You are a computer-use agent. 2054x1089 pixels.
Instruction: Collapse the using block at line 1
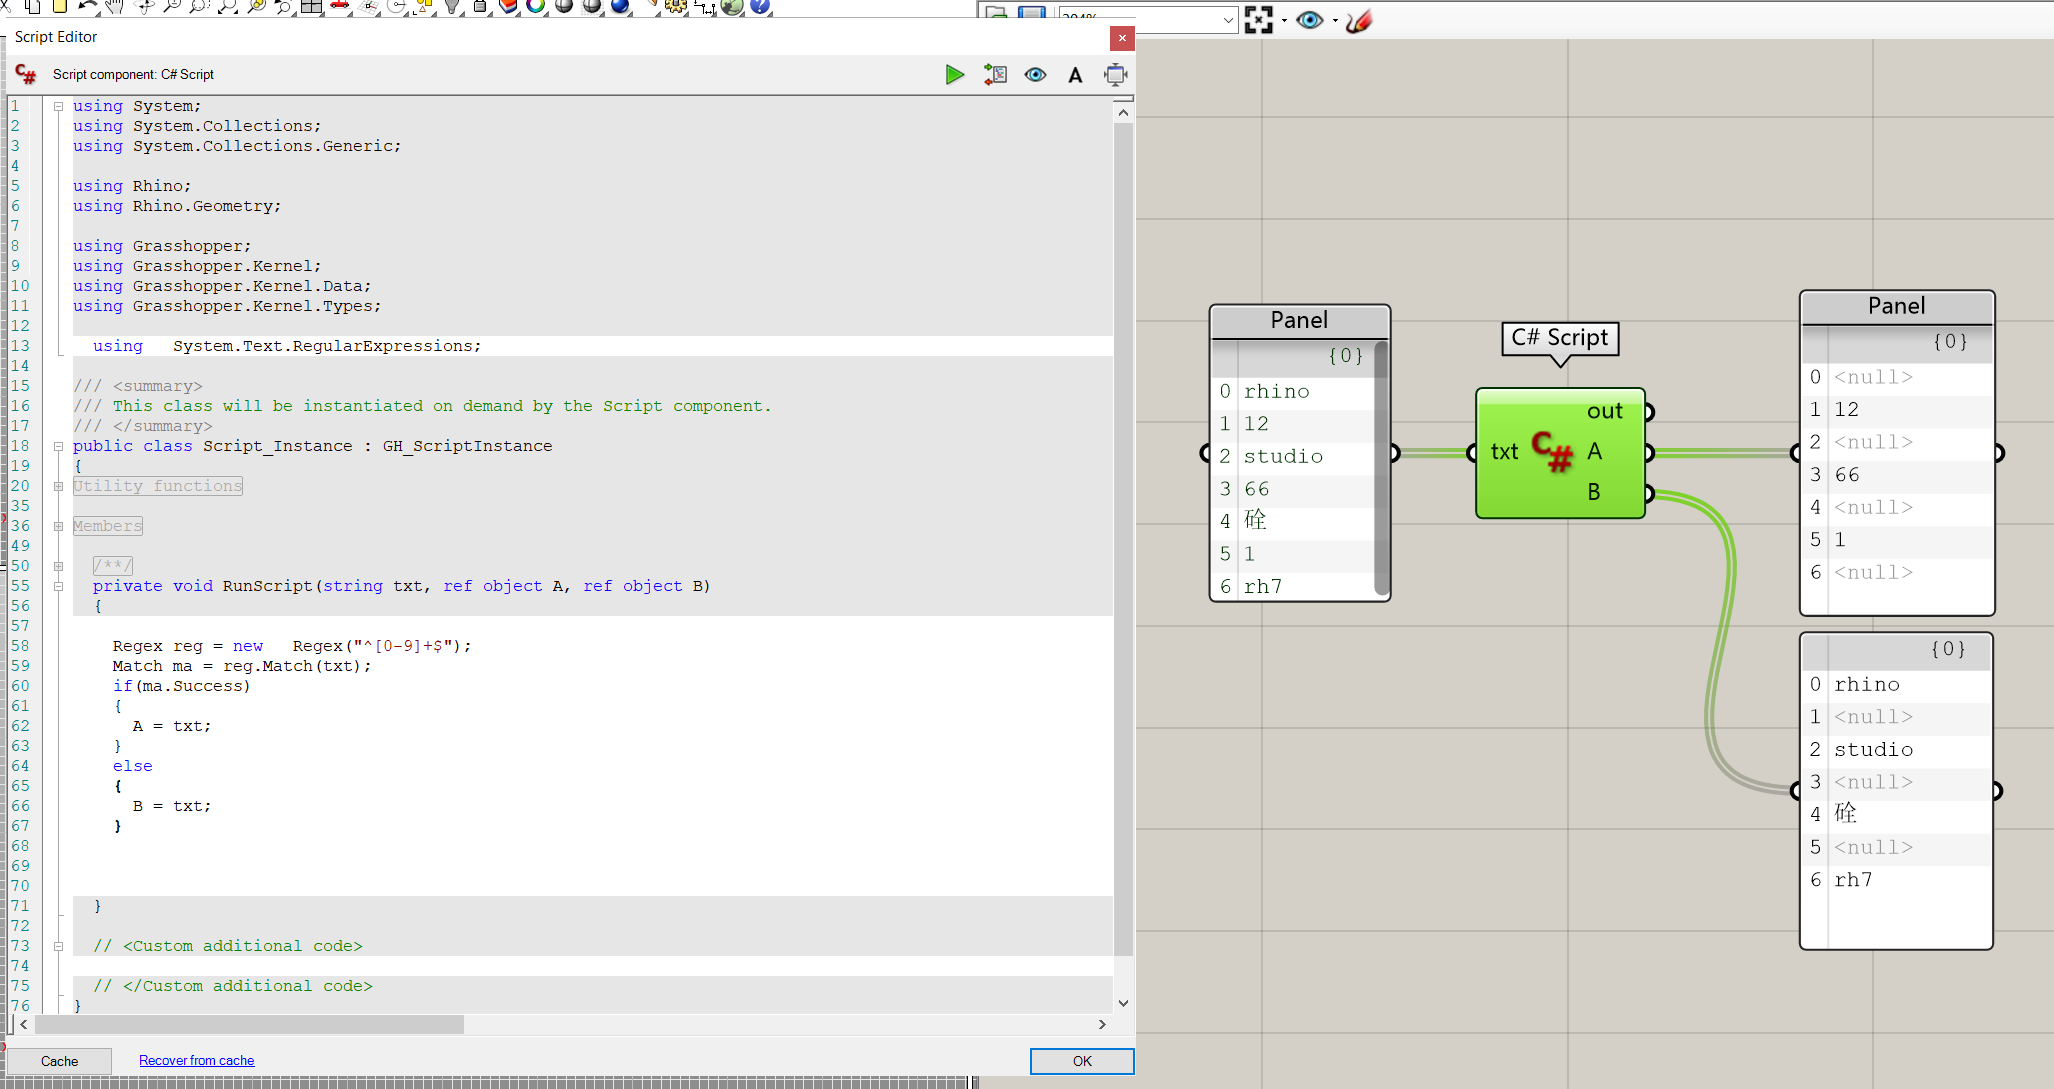58,106
